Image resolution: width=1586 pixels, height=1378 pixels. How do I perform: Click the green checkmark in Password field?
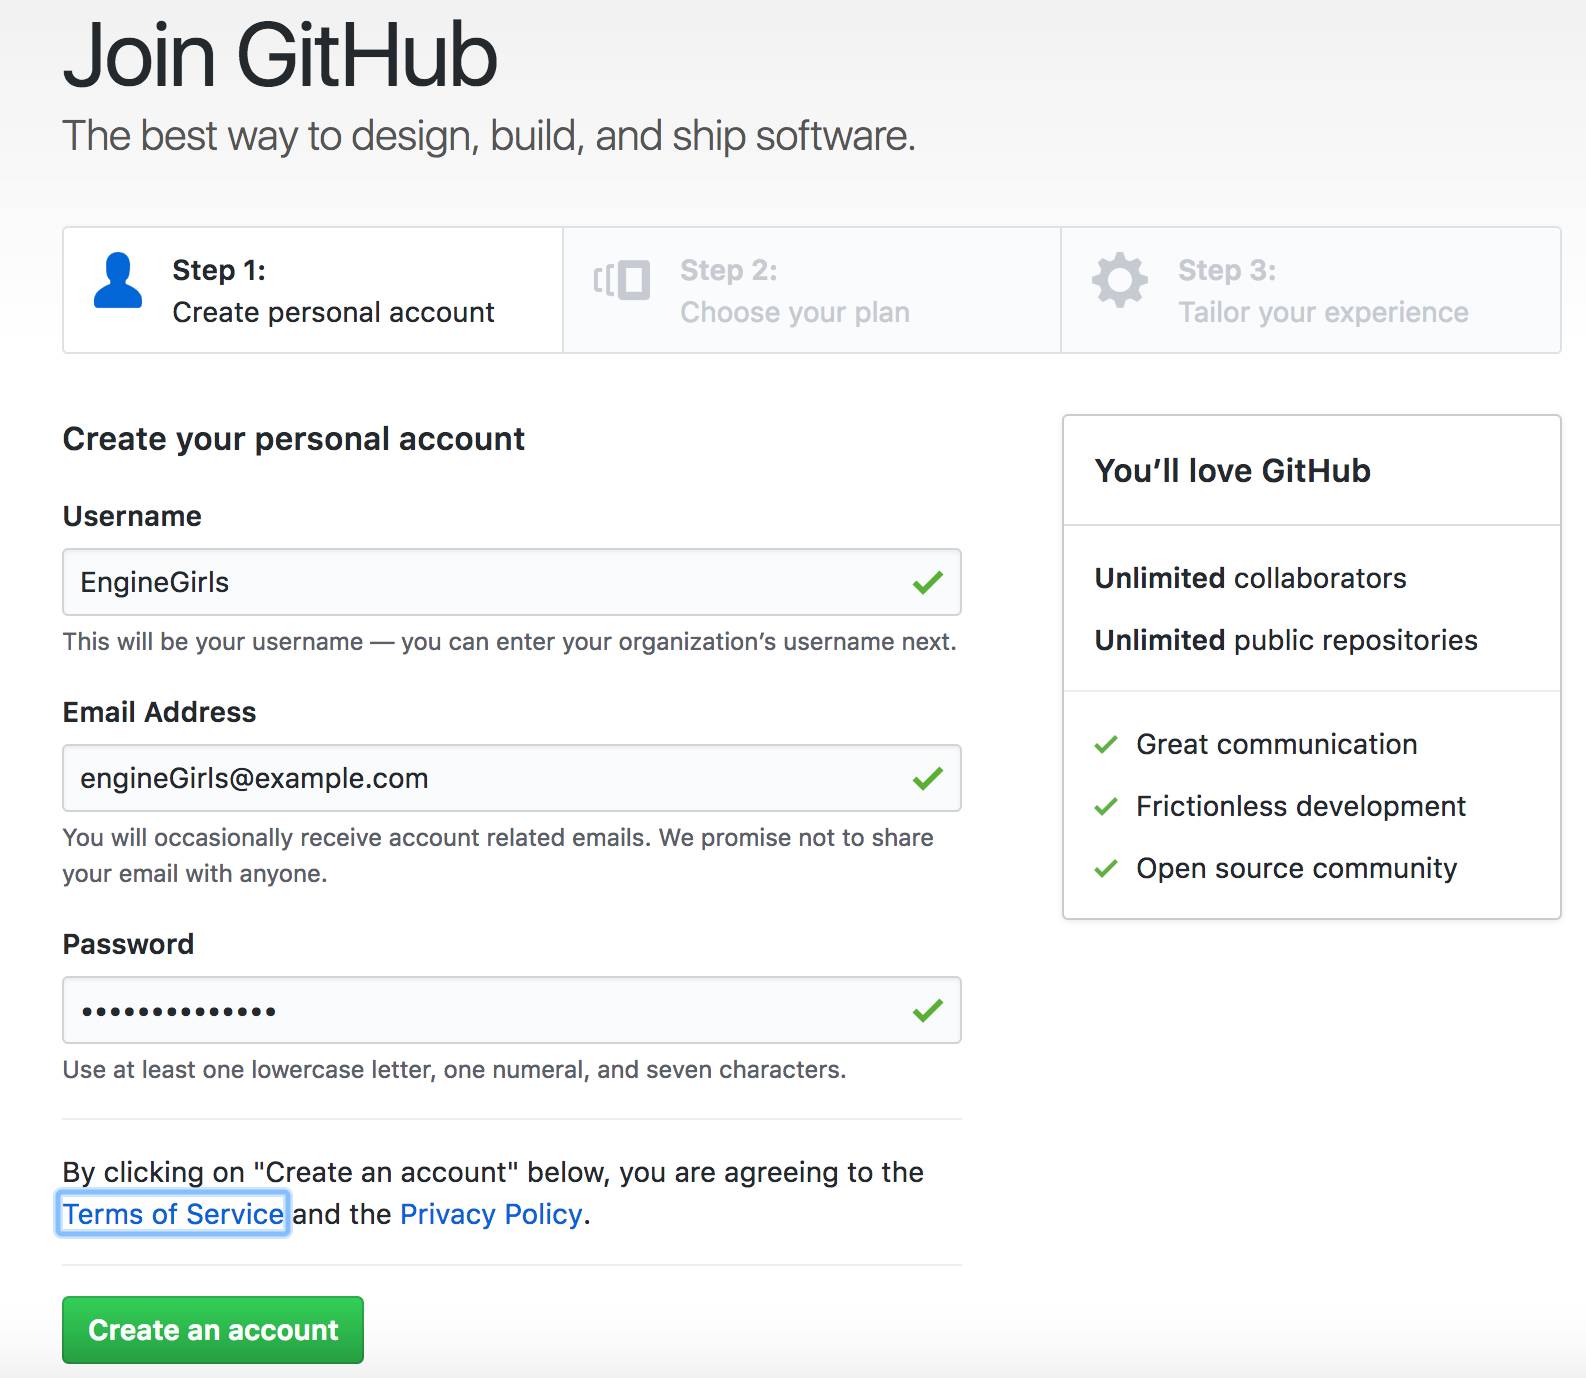click(928, 1010)
